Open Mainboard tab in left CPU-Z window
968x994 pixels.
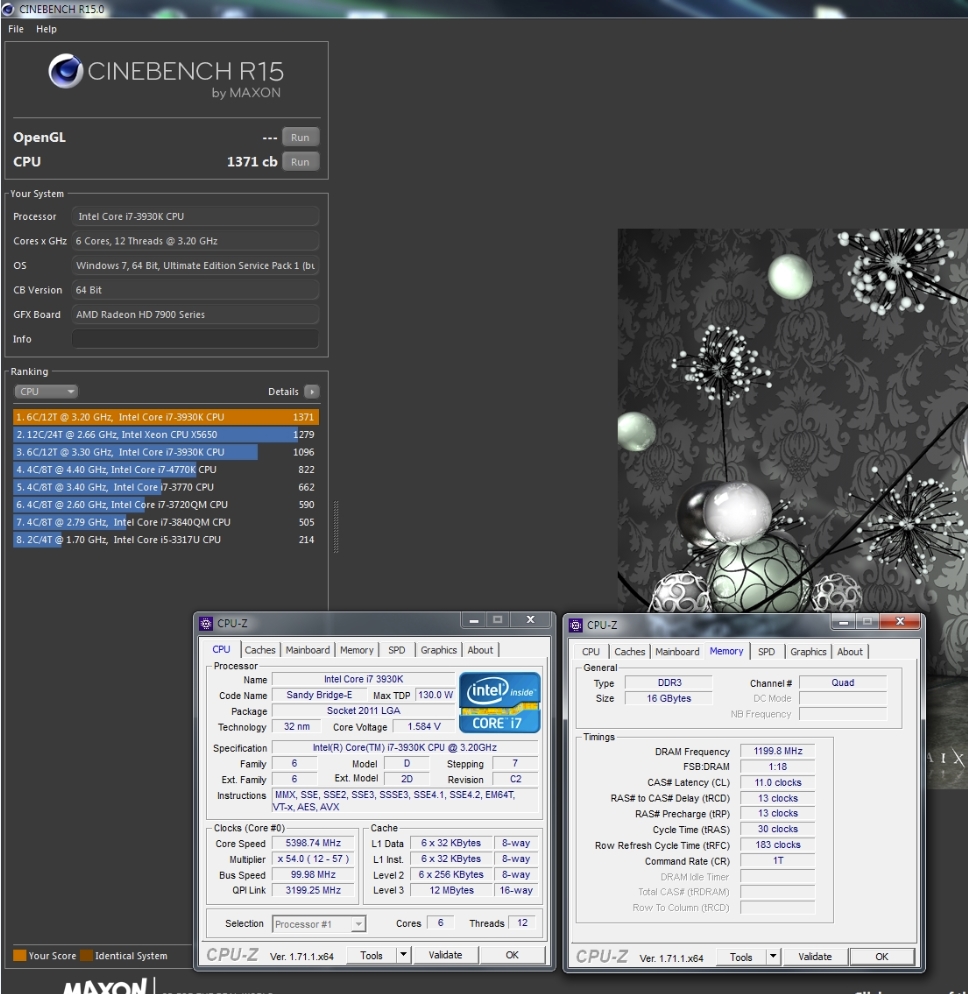click(307, 650)
